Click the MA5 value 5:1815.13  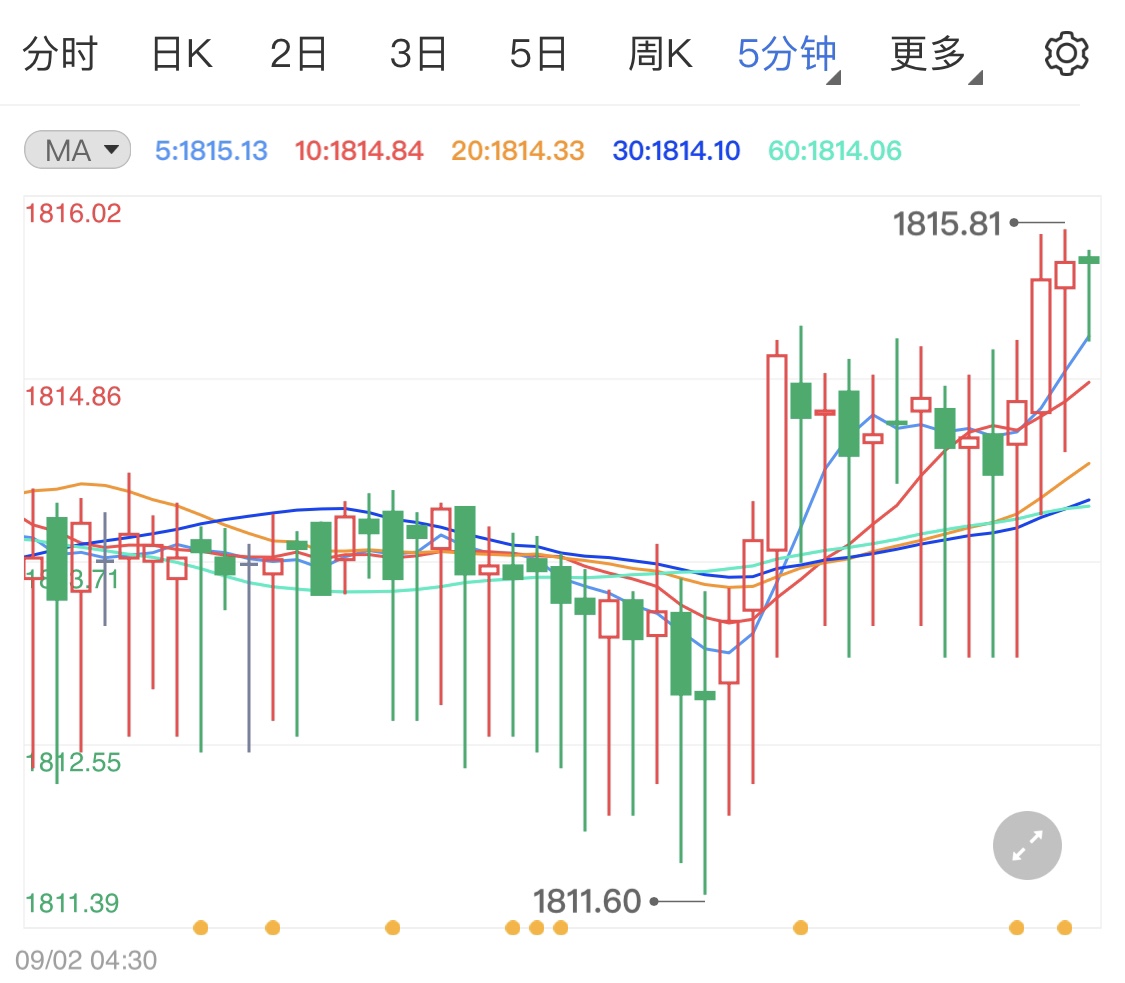211,151
